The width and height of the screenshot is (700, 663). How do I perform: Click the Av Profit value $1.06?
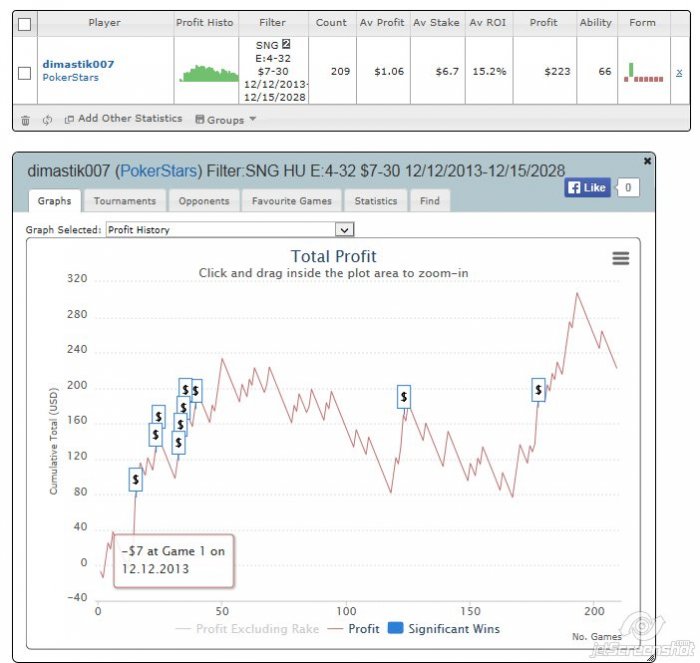click(389, 71)
